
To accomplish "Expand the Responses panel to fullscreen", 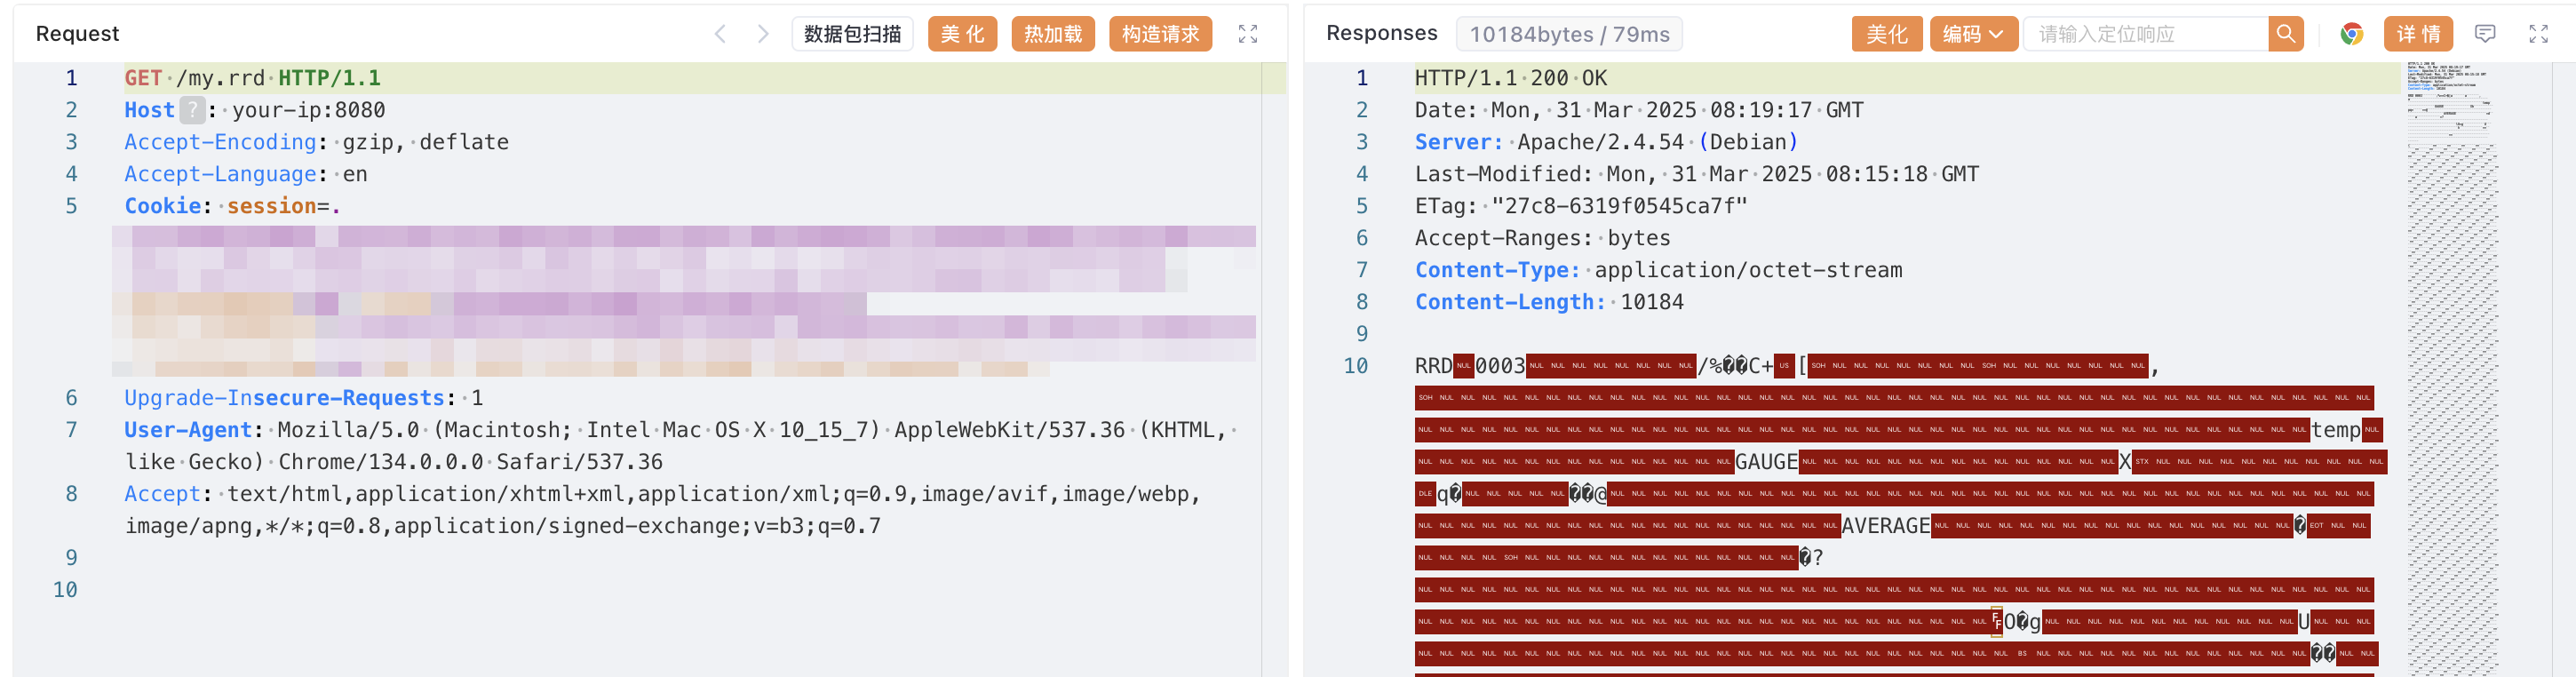I will (x=2538, y=34).
